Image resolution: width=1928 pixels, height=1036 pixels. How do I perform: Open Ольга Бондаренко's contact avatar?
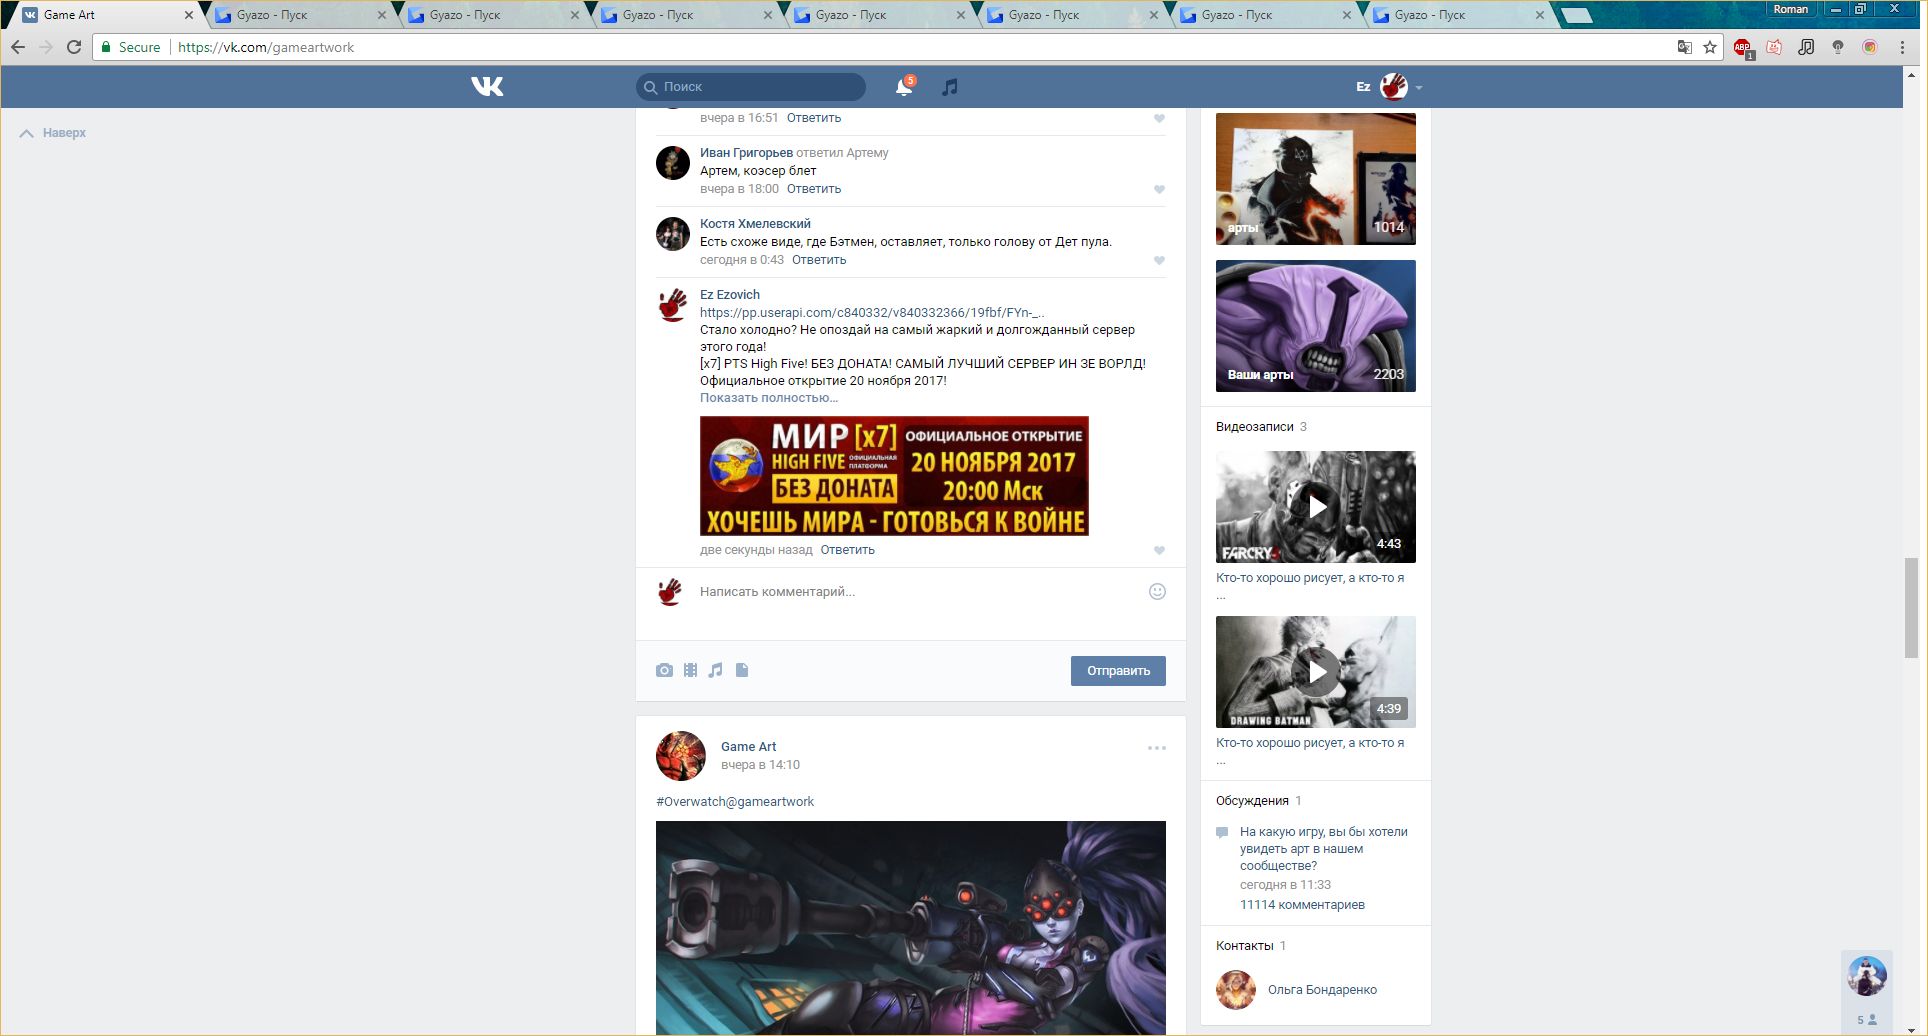click(1236, 990)
